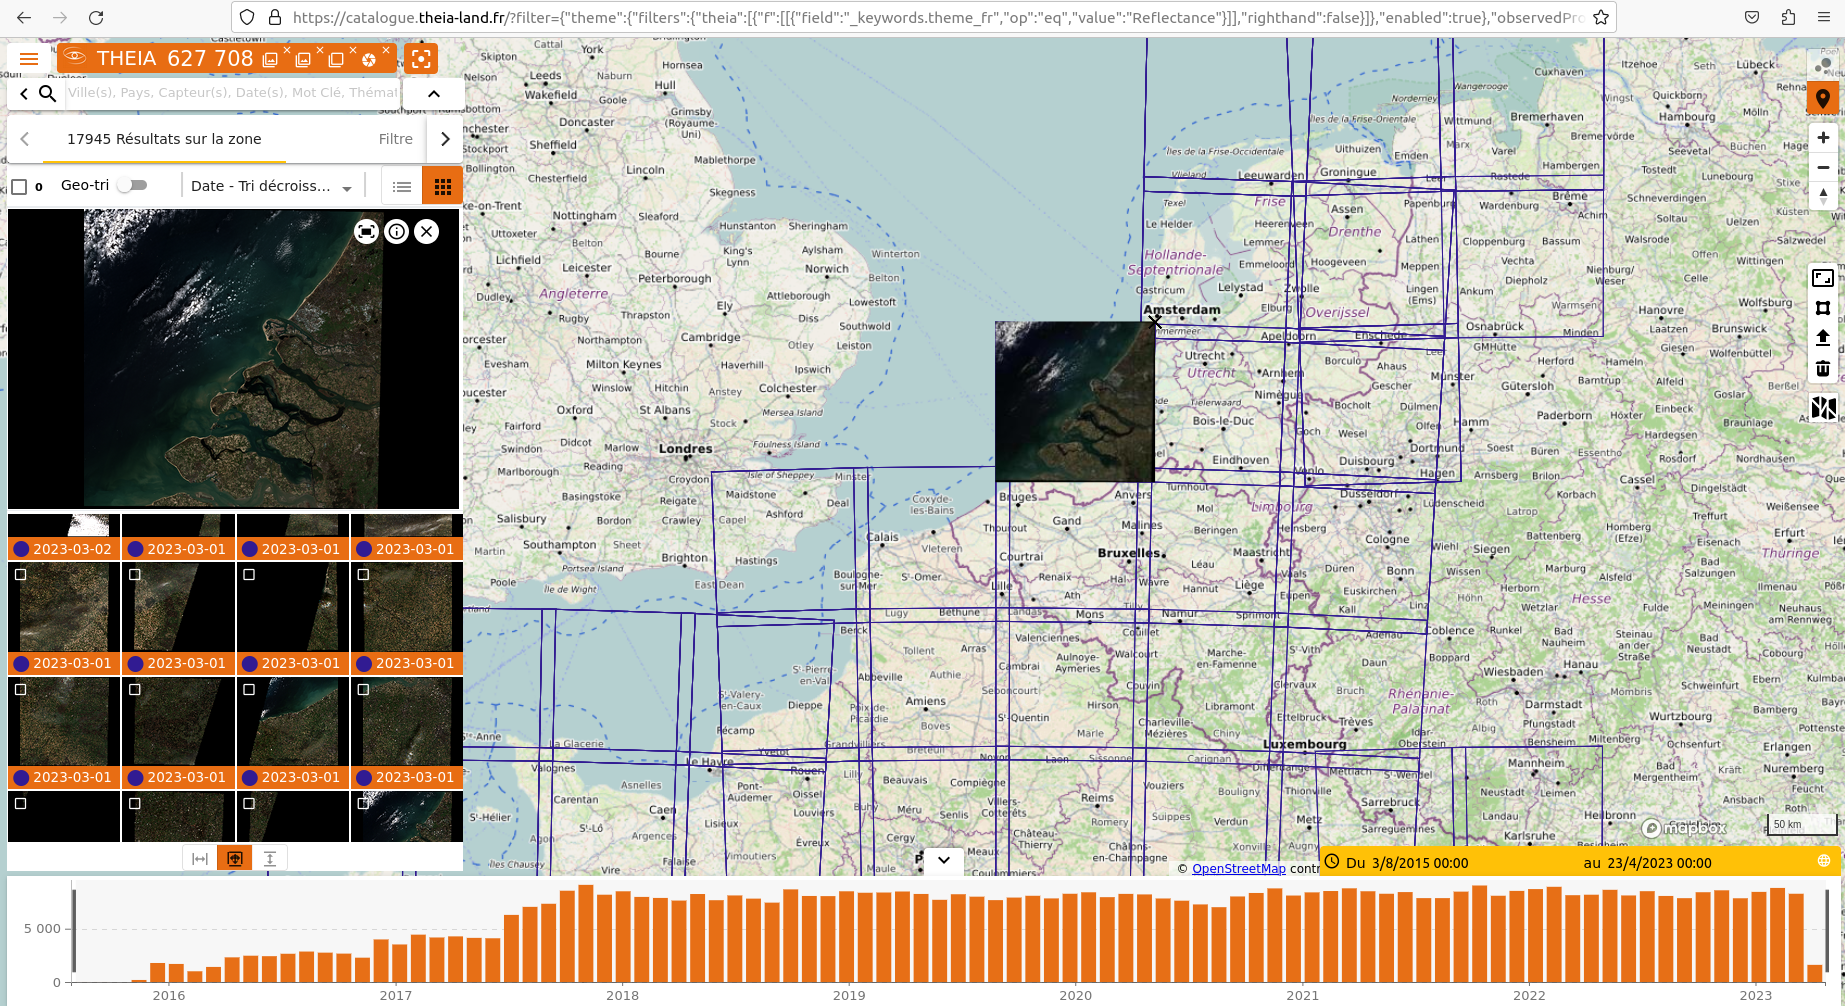
Task: Click the browser address bar URL
Action: point(936,17)
